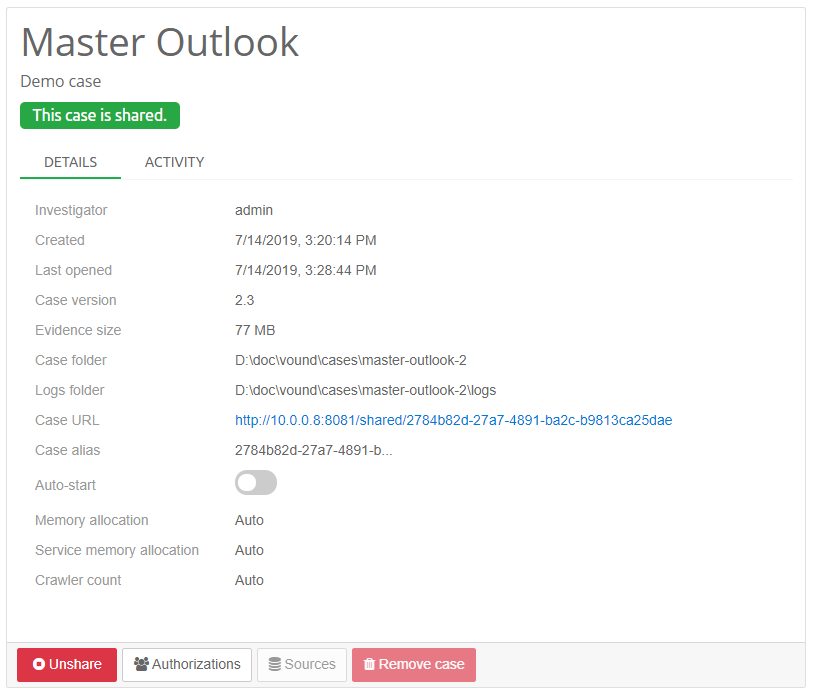The width and height of the screenshot is (813, 695).
Task: Switch to the ACTIVITY tab
Action: pos(174,162)
